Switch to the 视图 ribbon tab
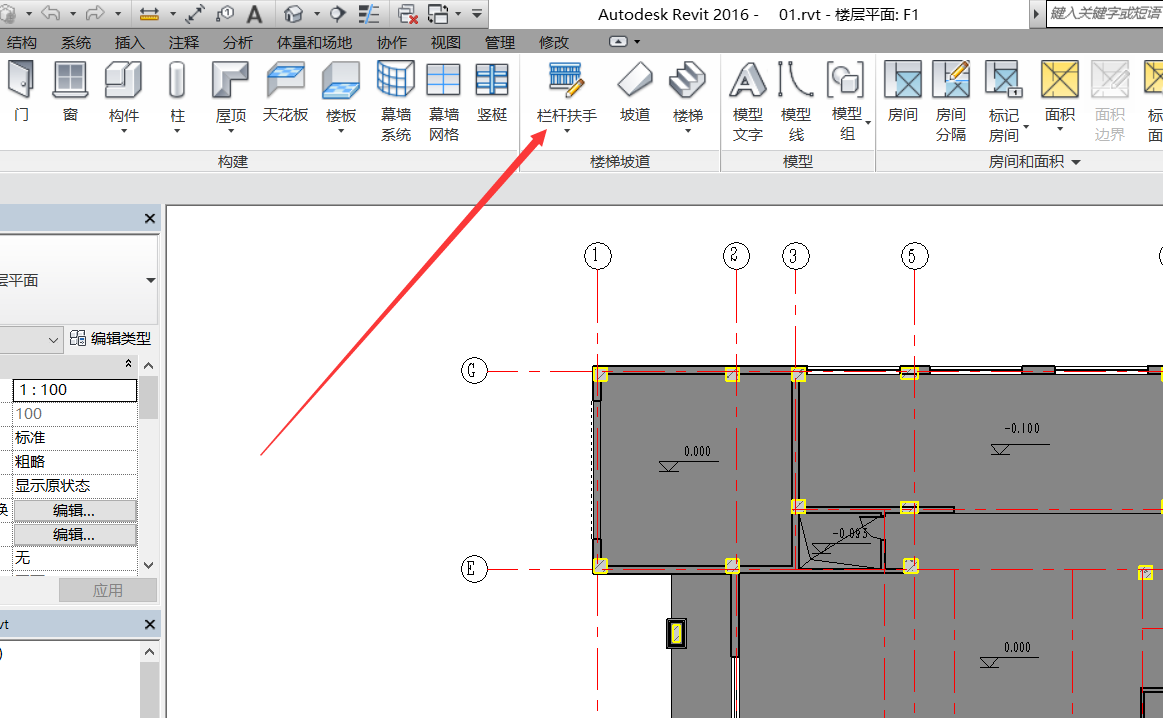 (x=445, y=42)
